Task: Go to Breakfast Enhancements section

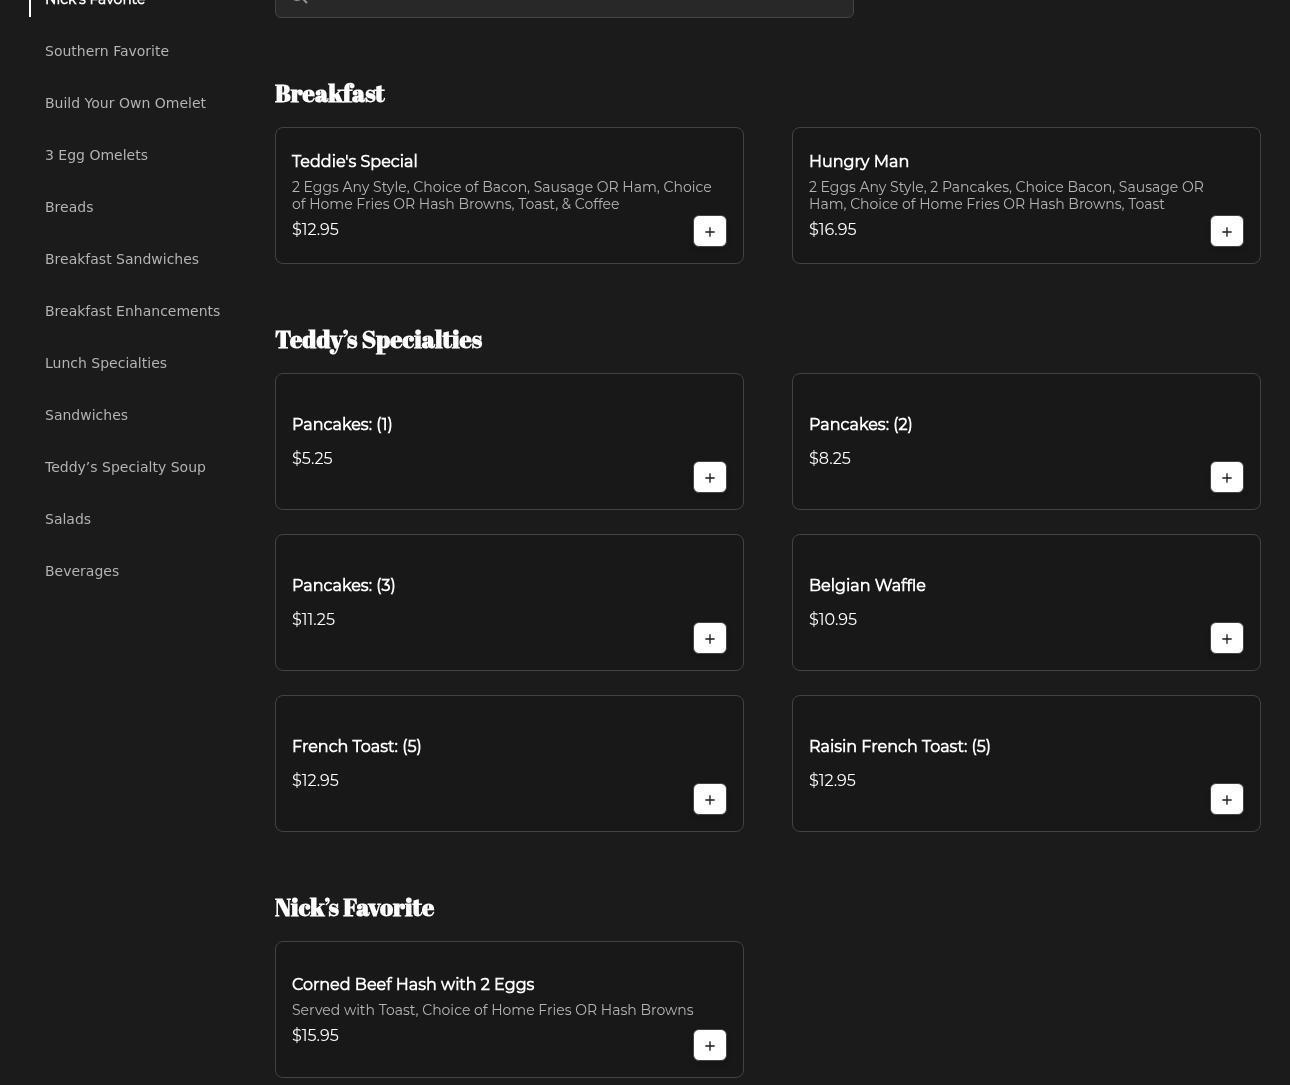Action: 132,311
